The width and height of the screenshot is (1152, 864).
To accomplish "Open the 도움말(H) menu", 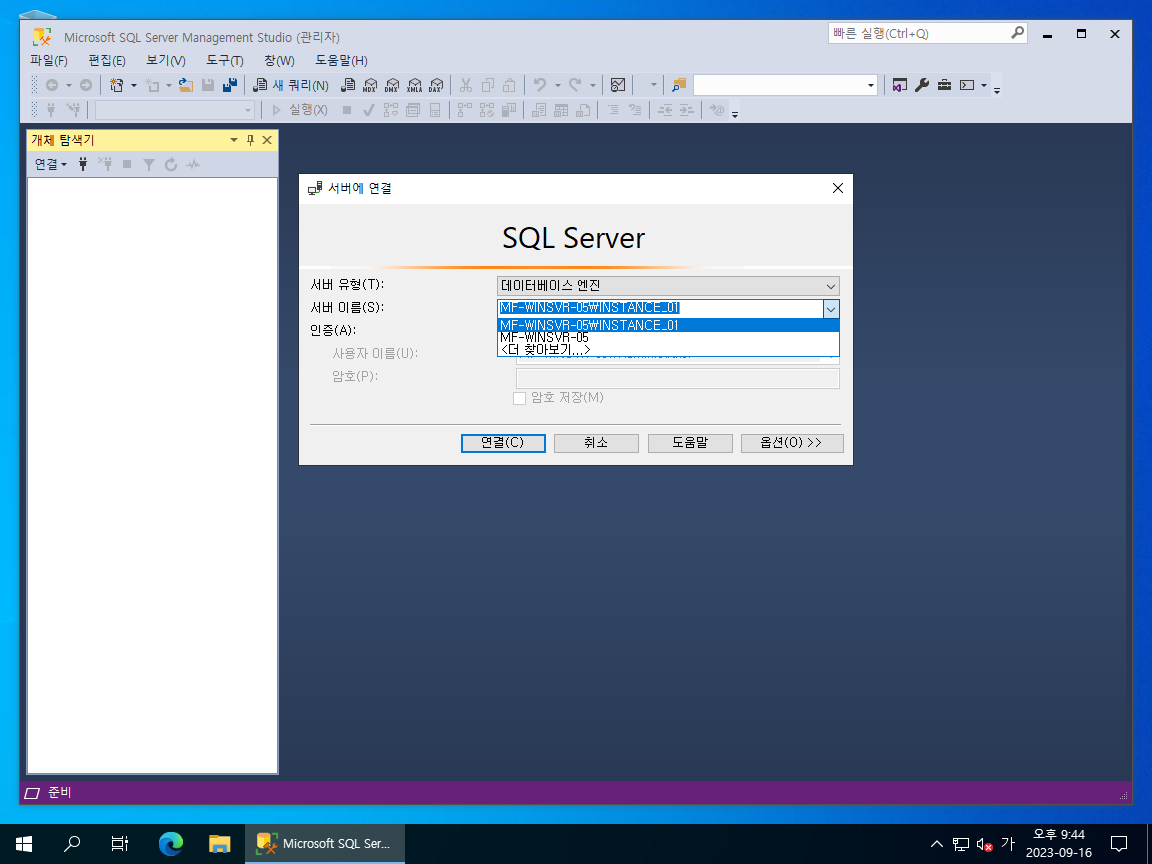I will [x=341, y=60].
